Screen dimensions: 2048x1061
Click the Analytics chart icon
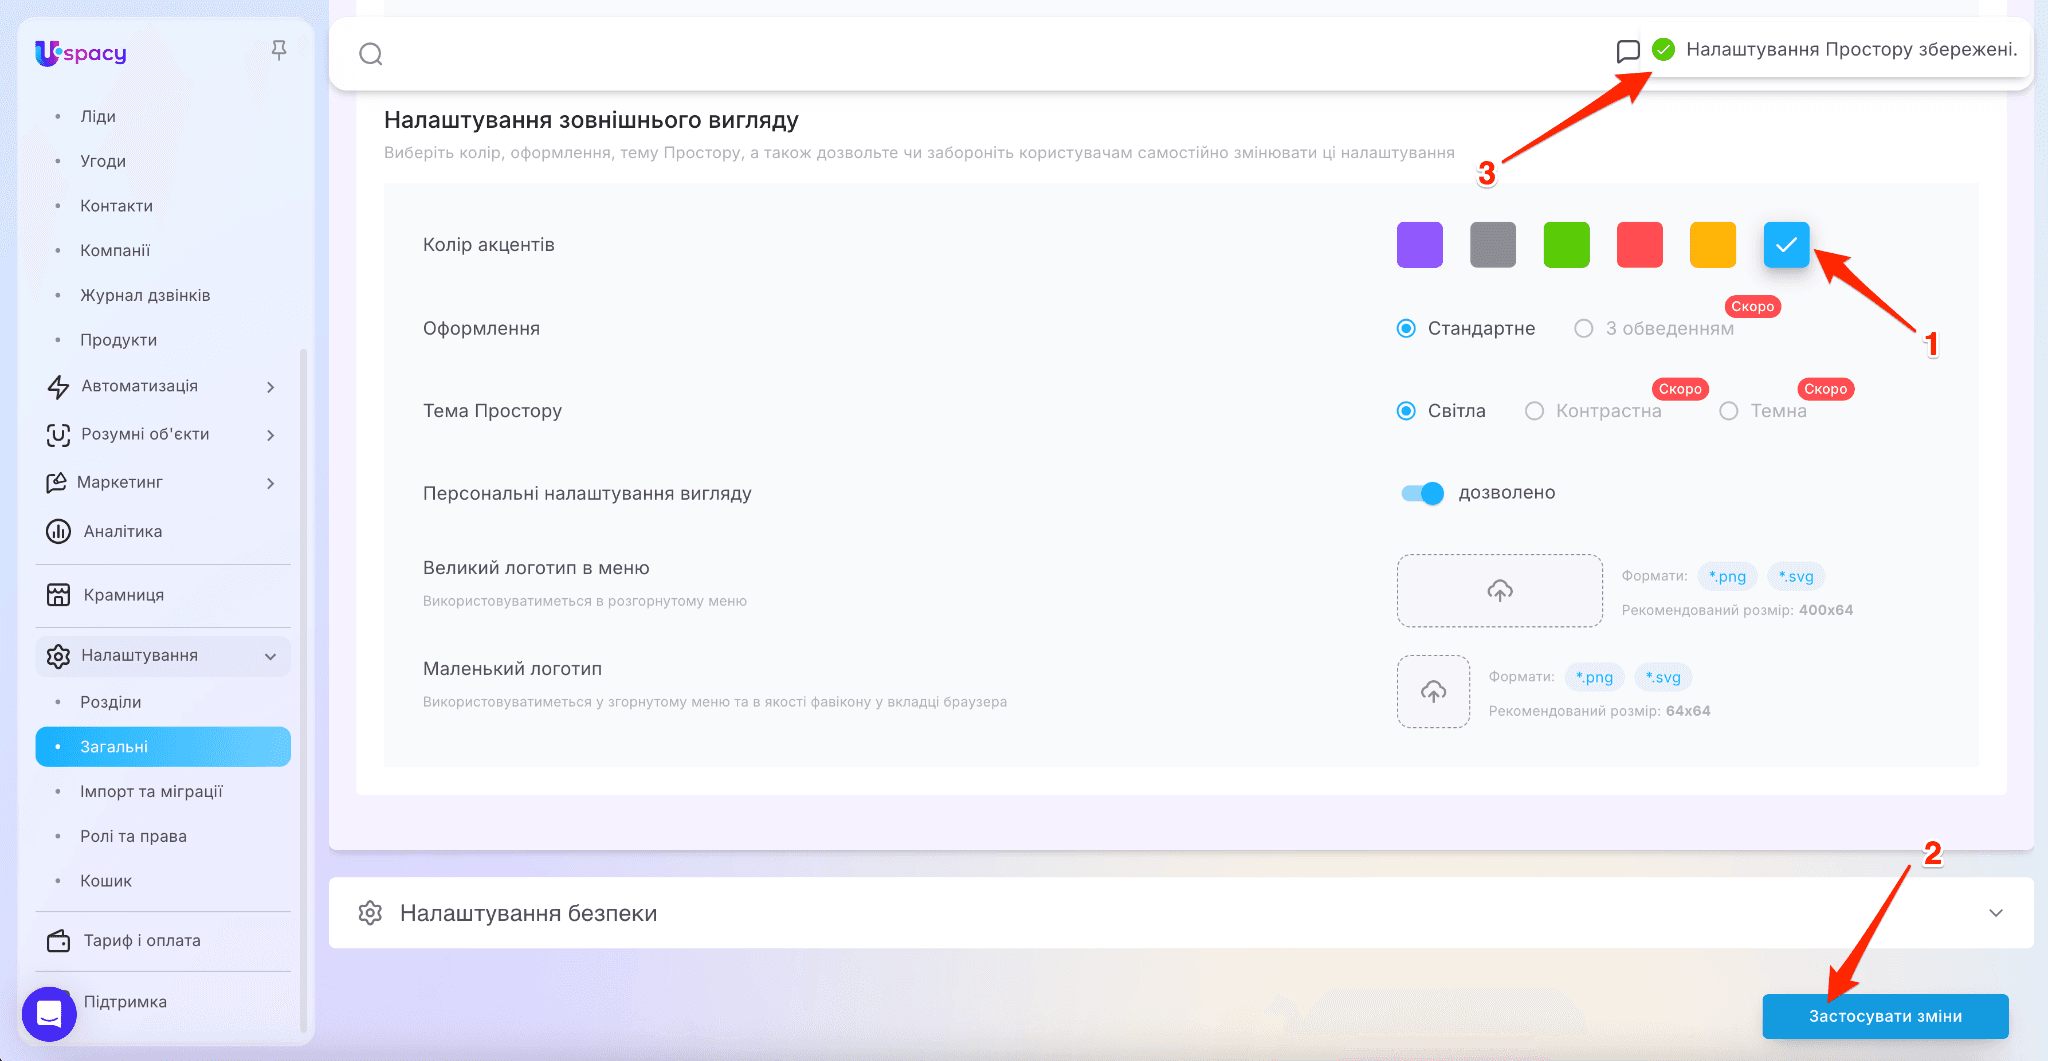click(58, 531)
